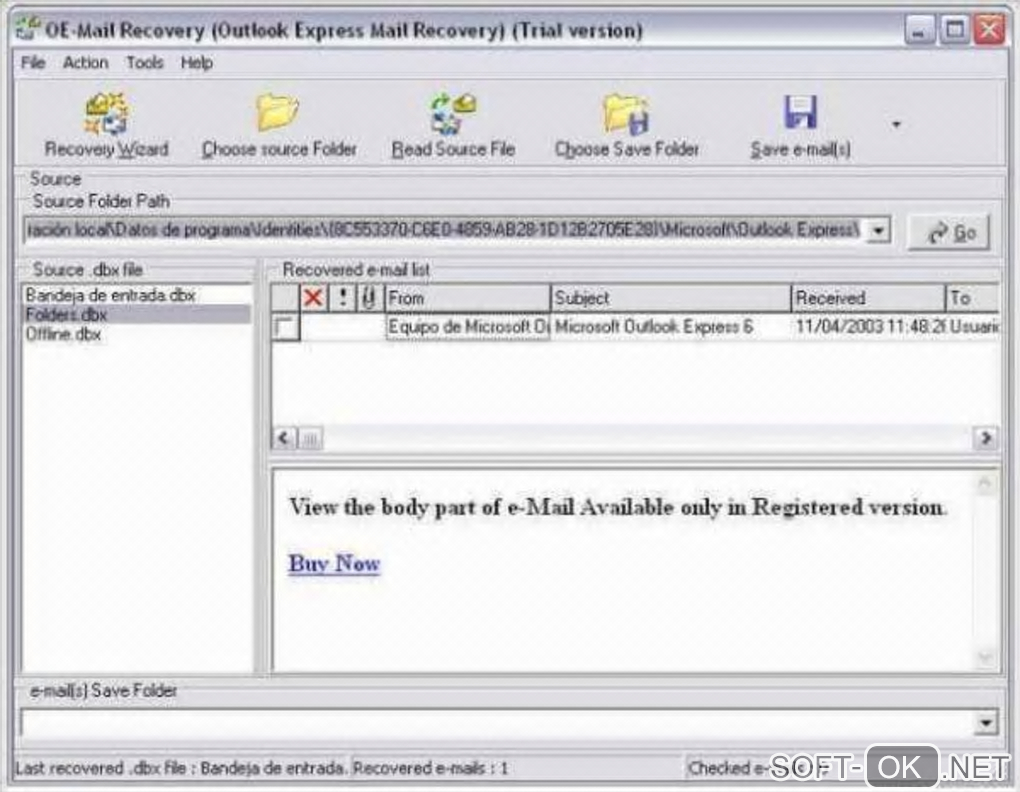Launch the Recovery Wizard
The image size is (1020, 792).
point(107,125)
